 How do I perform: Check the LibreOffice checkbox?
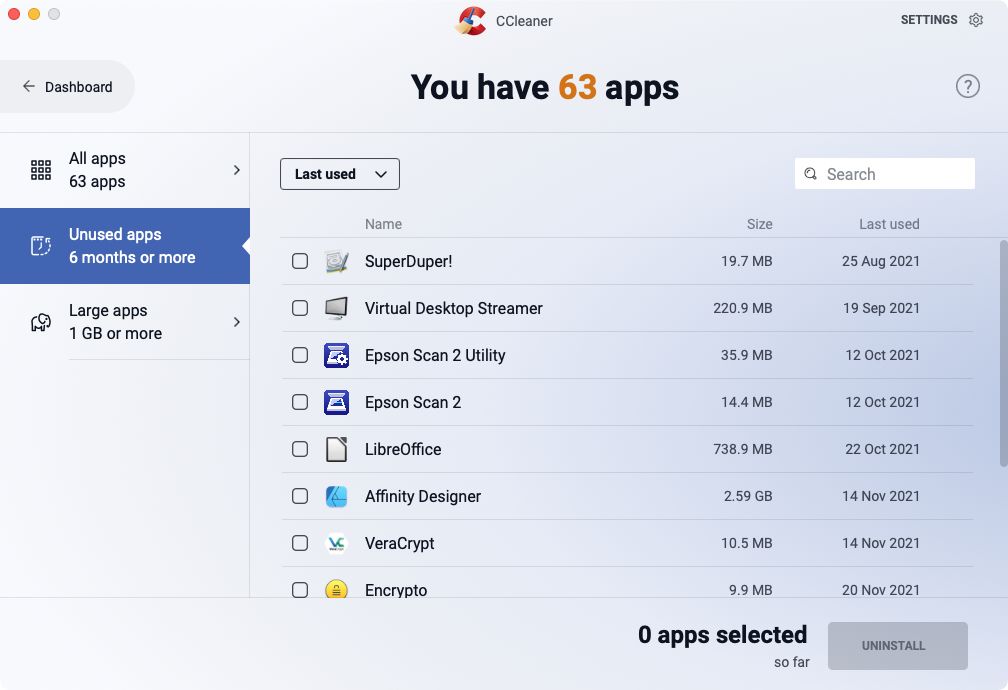[x=300, y=449]
